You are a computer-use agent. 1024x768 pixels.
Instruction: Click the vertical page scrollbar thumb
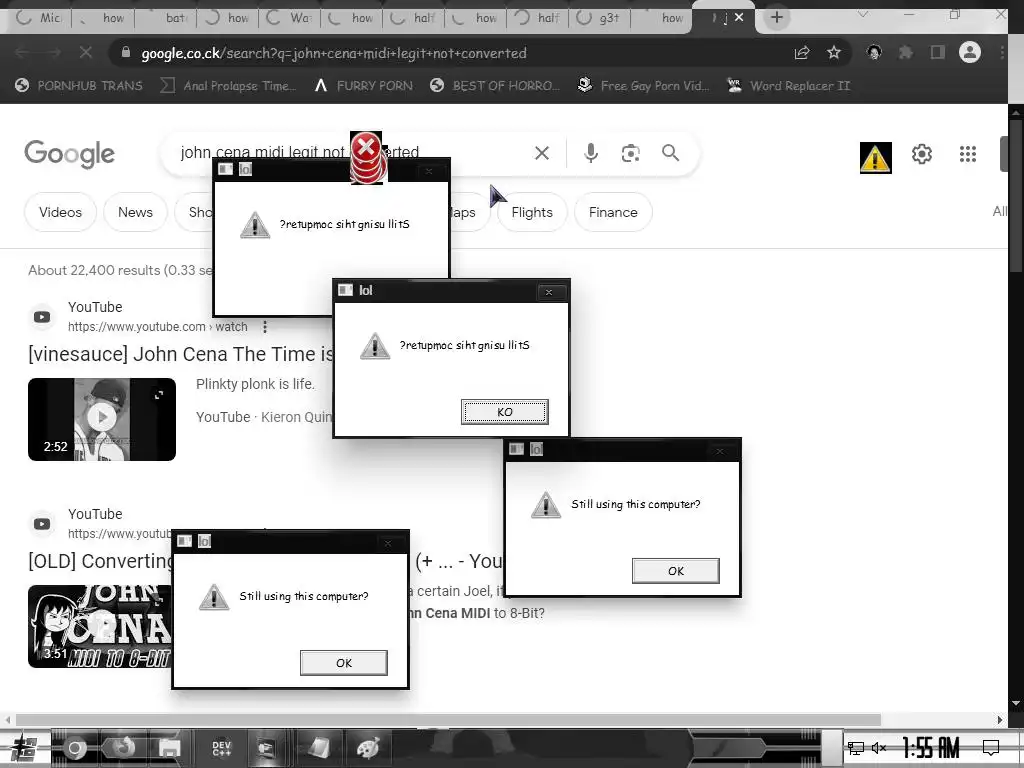coord(1016,196)
